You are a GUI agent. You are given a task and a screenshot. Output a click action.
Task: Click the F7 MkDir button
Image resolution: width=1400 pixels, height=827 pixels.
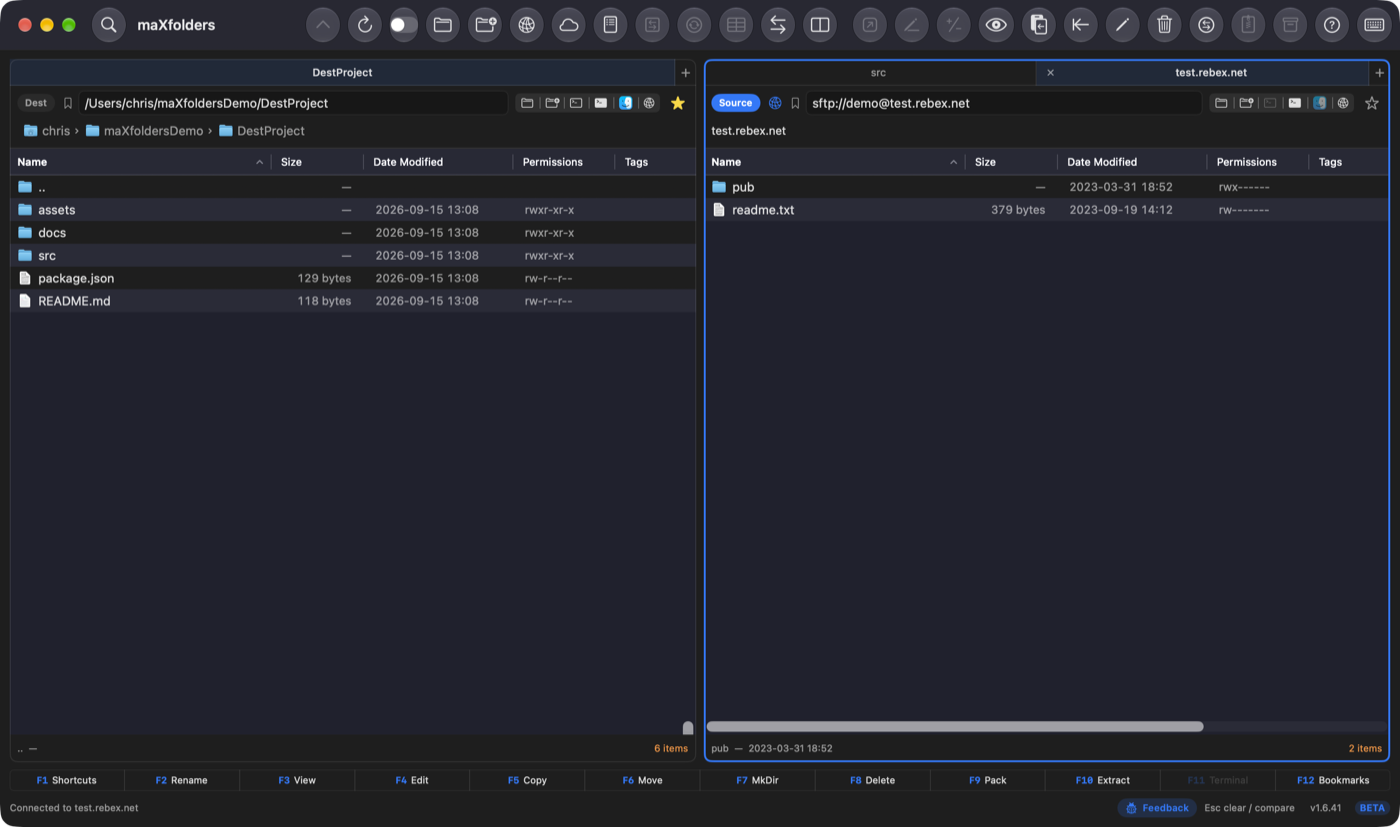click(757, 780)
